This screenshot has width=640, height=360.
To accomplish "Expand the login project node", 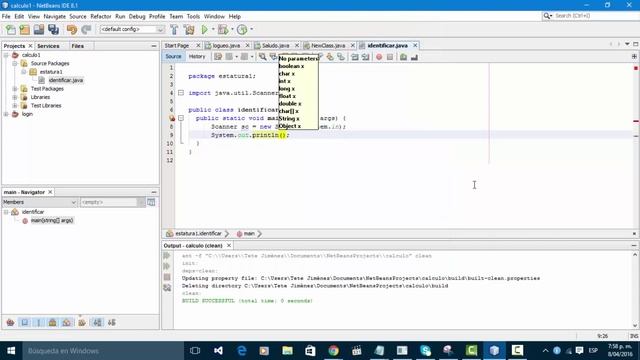I will (x=6, y=114).
